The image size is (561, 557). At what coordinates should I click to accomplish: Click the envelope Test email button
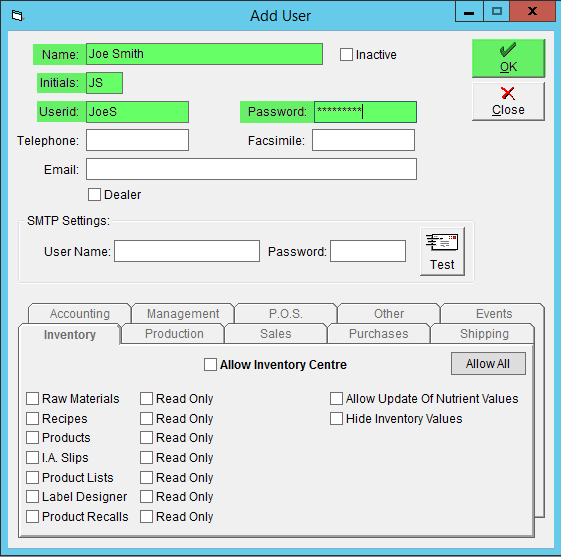442,251
